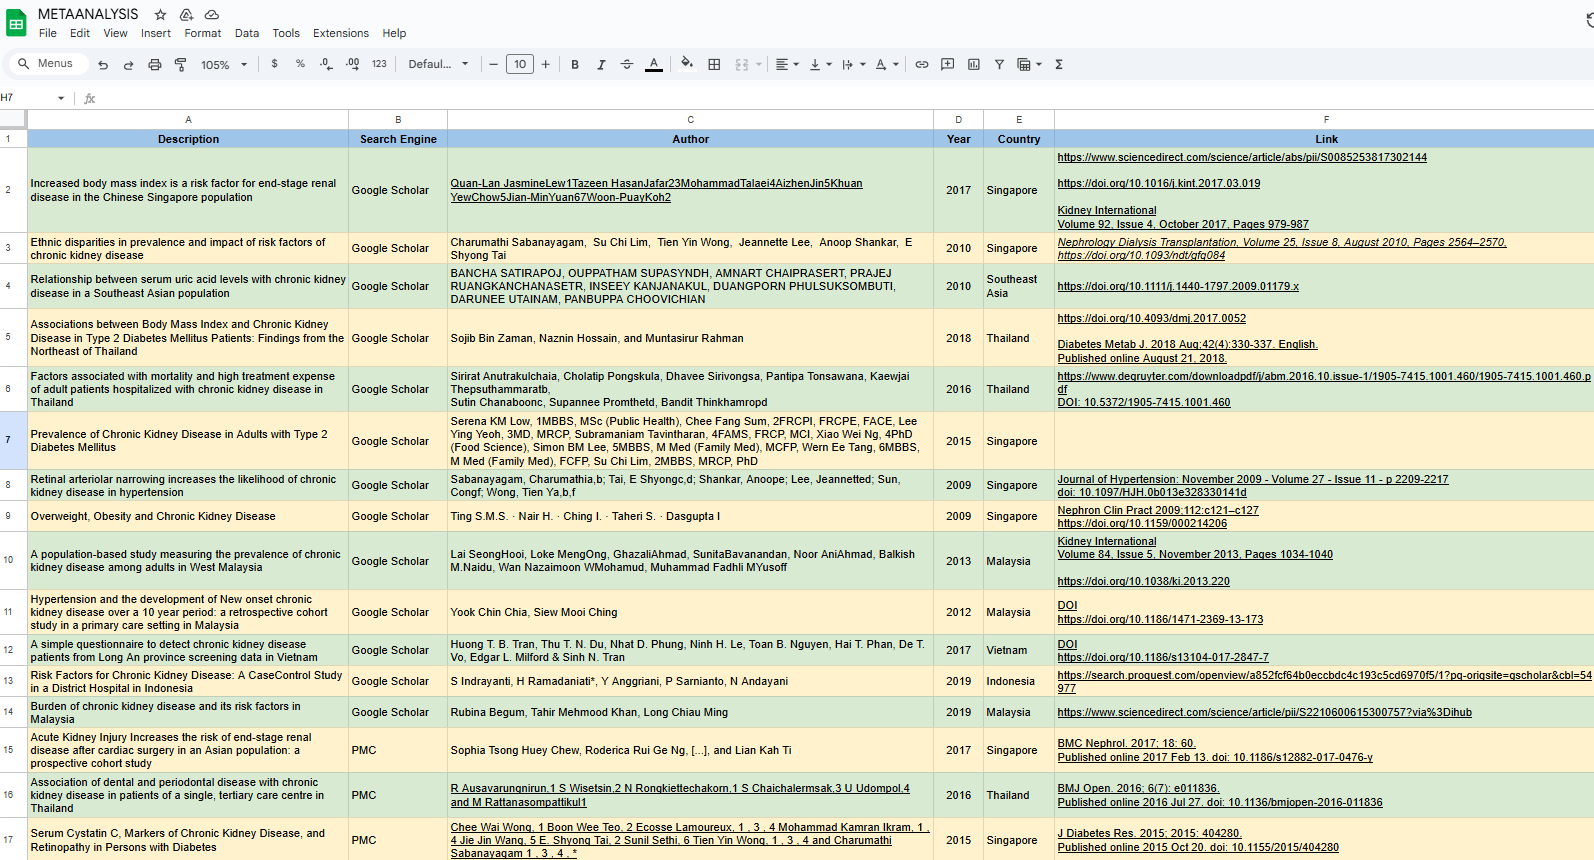
Task: Expand merge cells options arrow
Action: [x=759, y=64]
